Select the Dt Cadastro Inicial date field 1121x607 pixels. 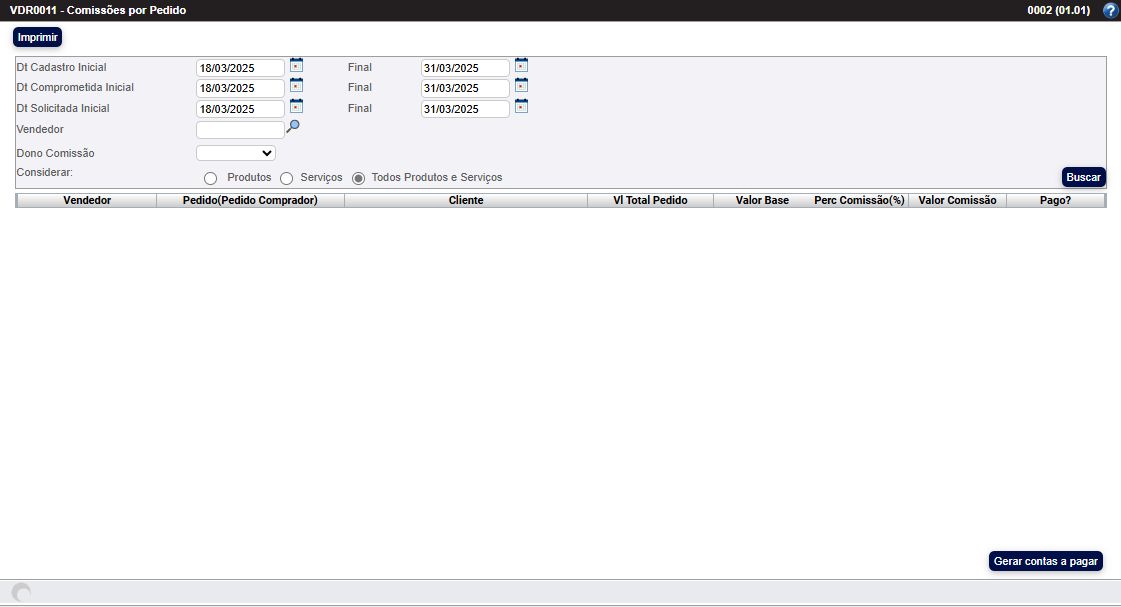click(x=240, y=67)
